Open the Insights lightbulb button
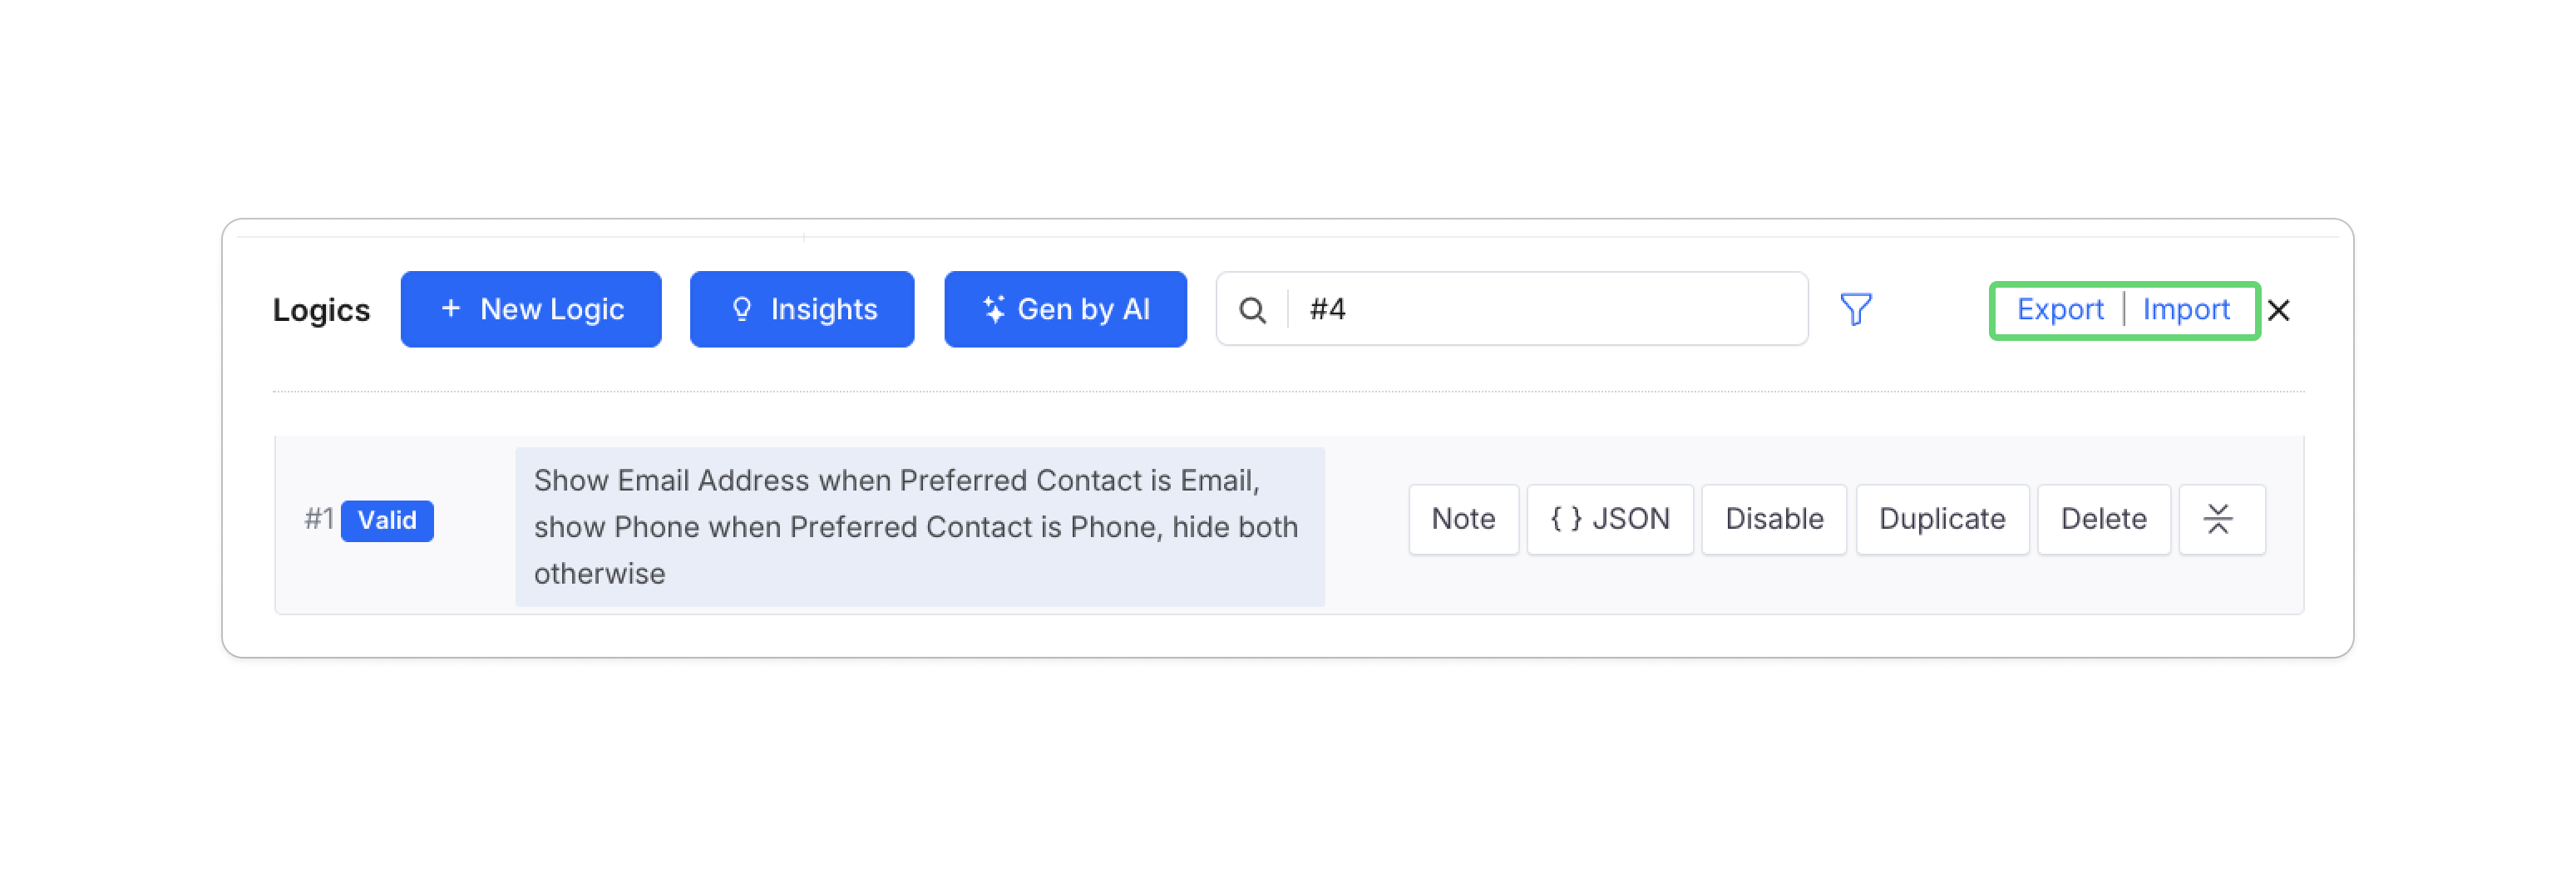This screenshot has height=883, width=2576. pyautogui.click(x=802, y=310)
